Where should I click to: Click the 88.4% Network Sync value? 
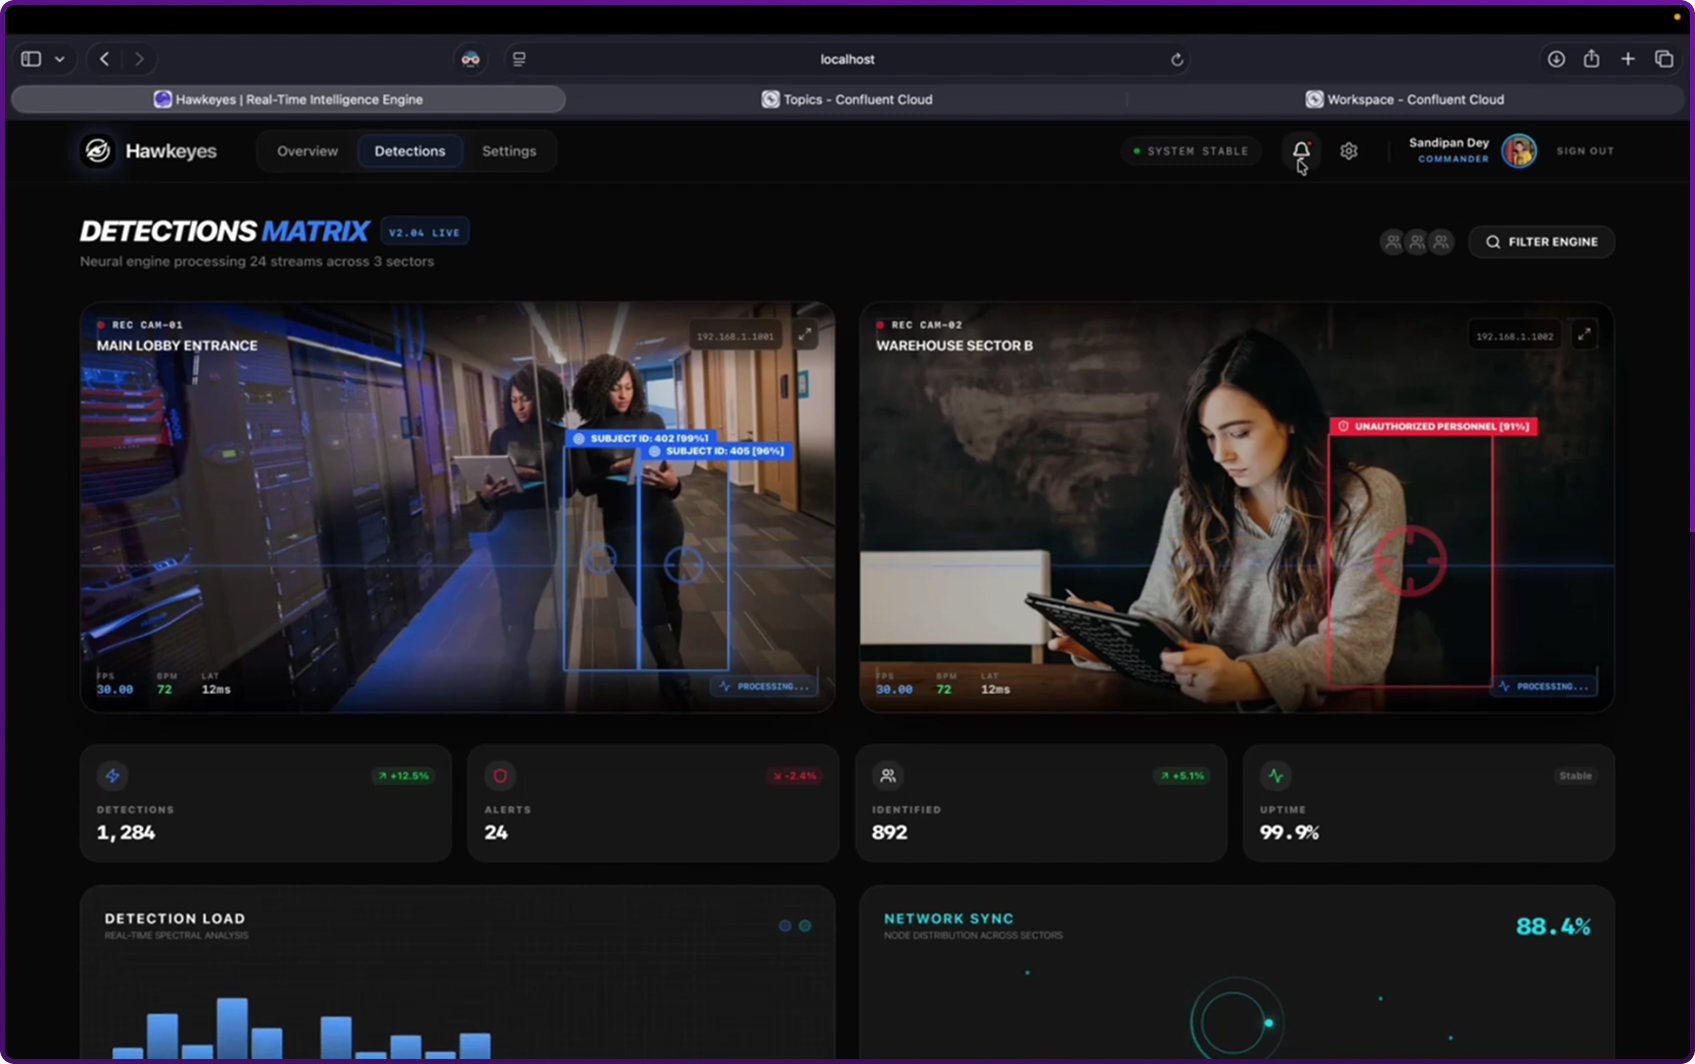[1553, 926]
